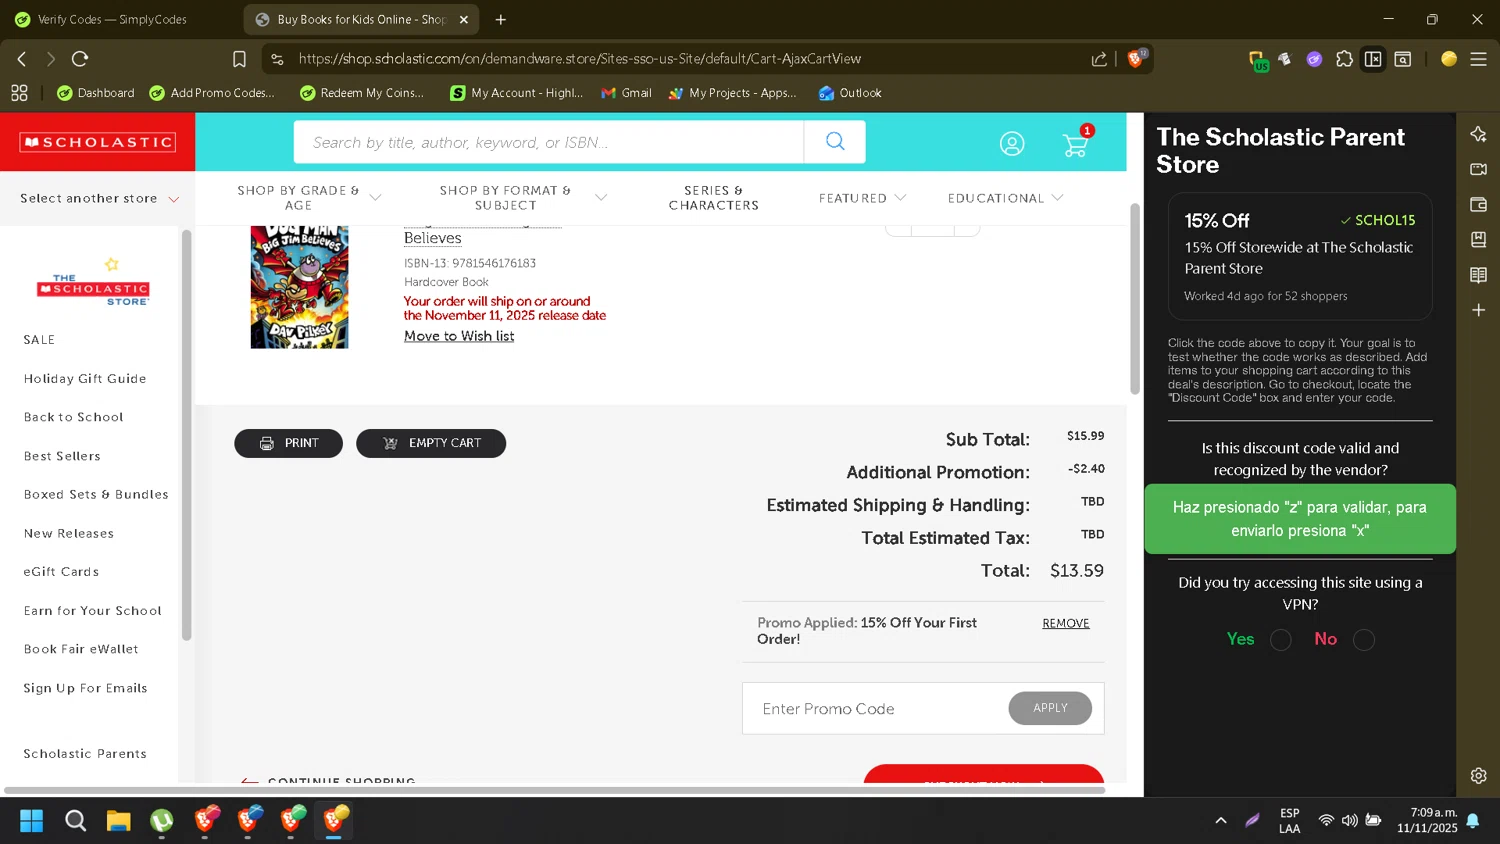Close the Buy Books for Kids tab
Image resolution: width=1500 pixels, height=844 pixels.
464,19
